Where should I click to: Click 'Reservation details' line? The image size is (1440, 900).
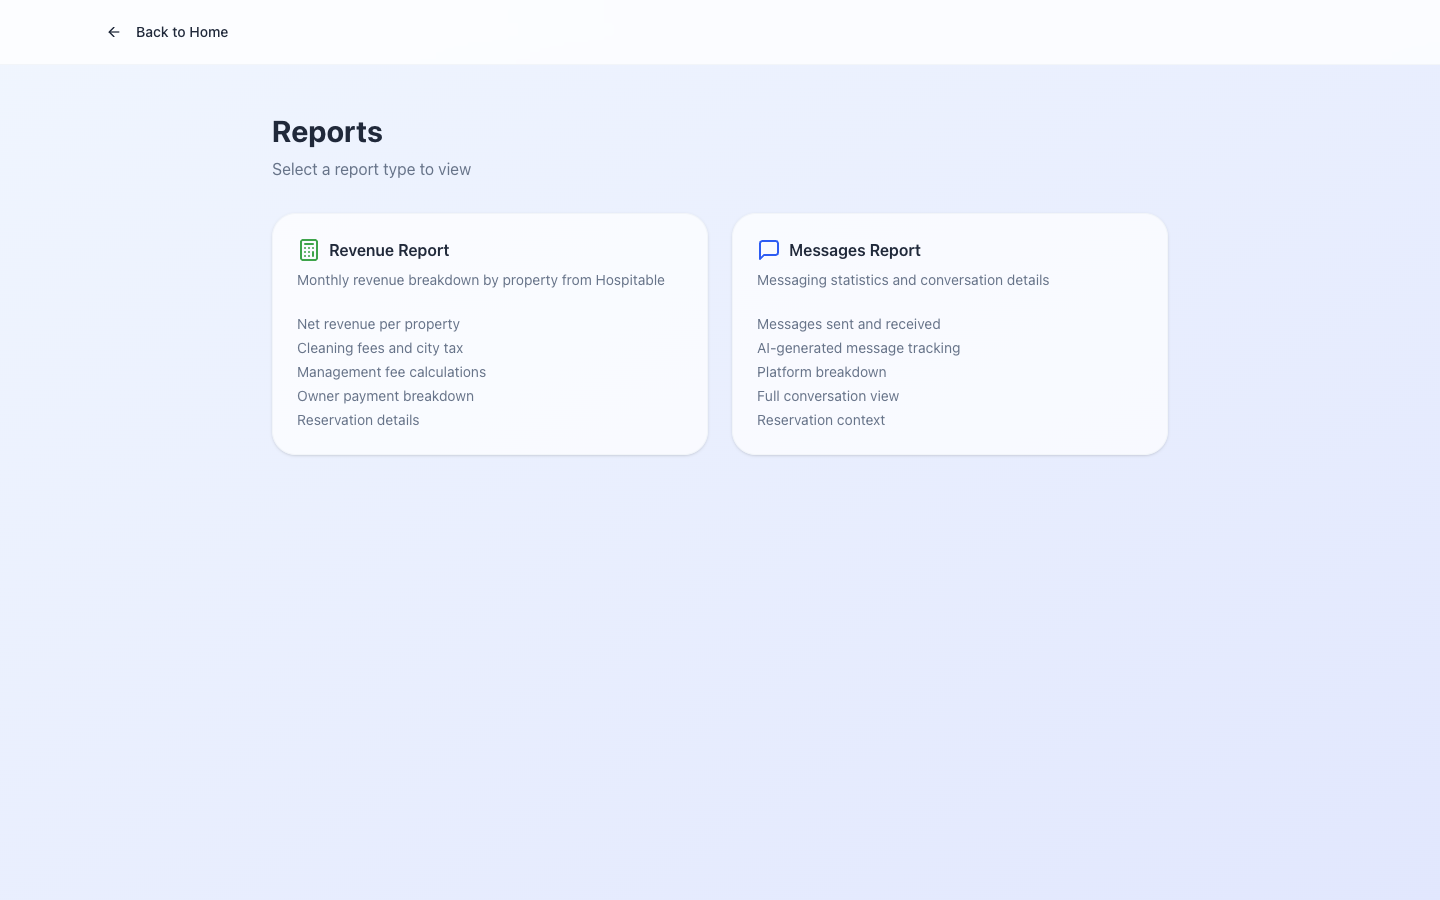pos(358,420)
